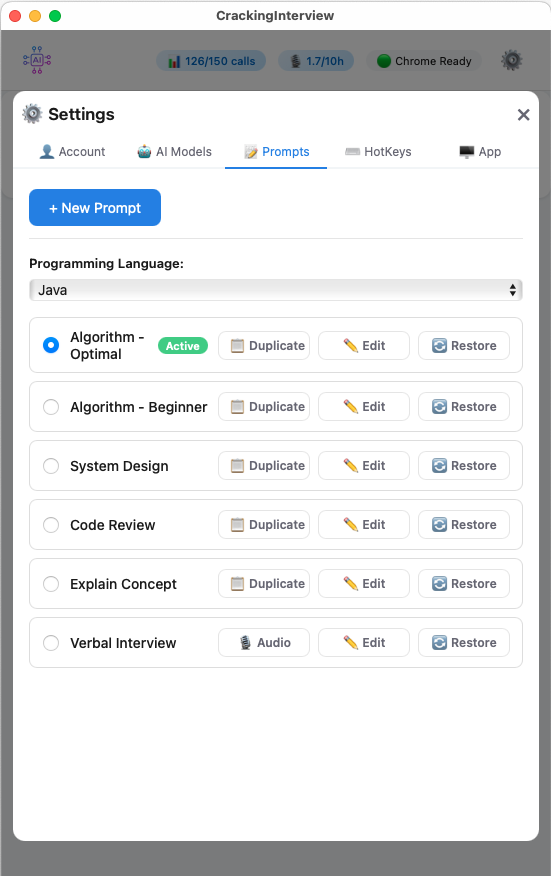551x876 pixels.
Task: Open the HotKeys tab
Action: [x=378, y=151]
